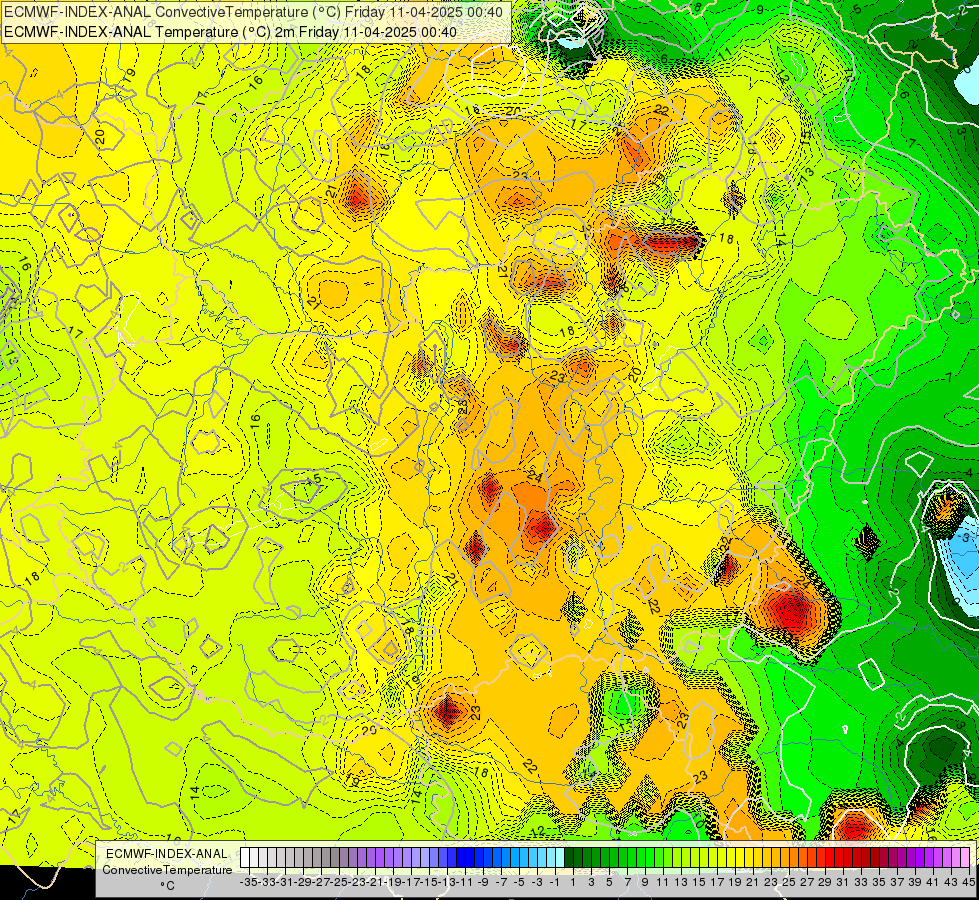
Task: Select the 9 legend scale value
Action: click(x=645, y=882)
